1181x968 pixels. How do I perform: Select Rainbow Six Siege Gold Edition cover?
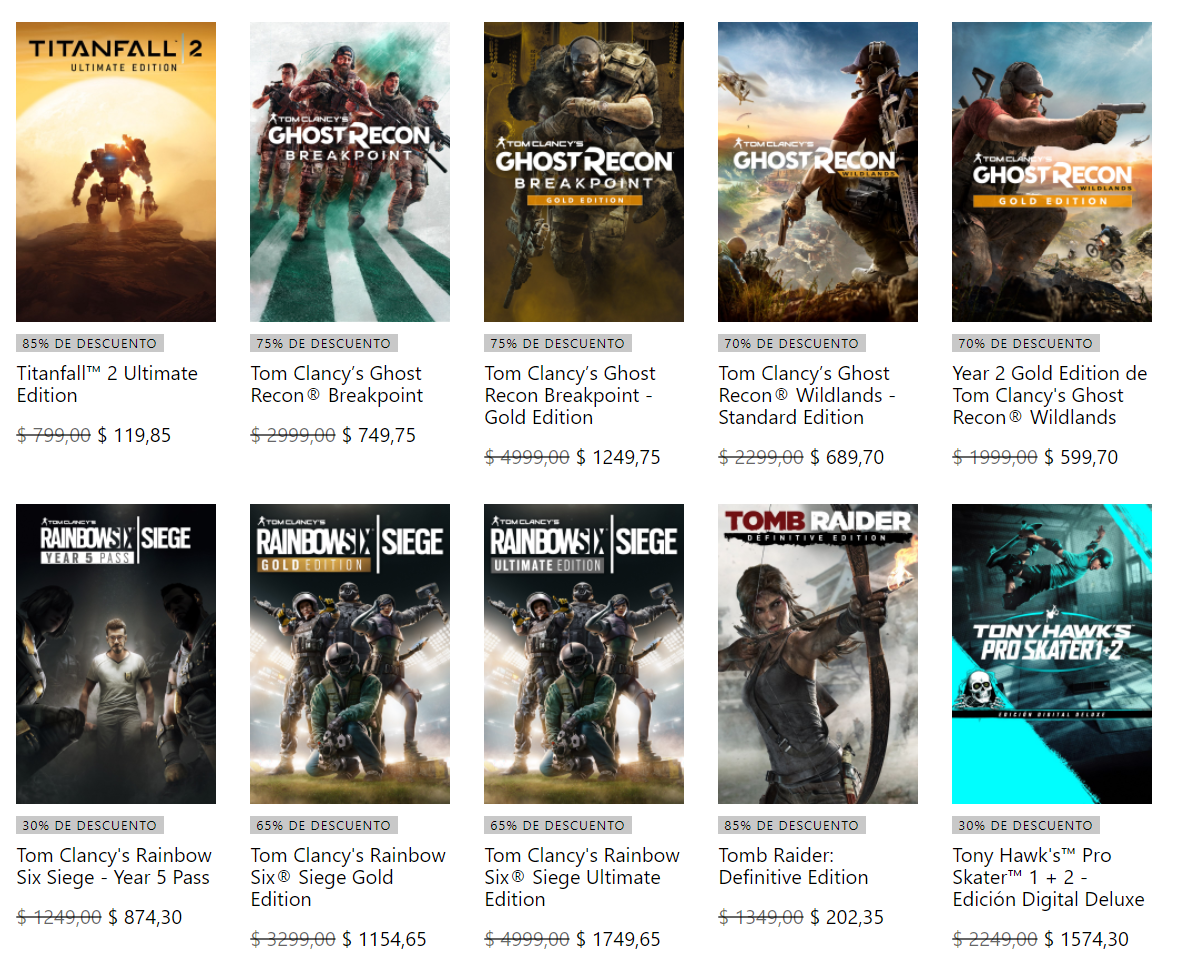[x=350, y=654]
